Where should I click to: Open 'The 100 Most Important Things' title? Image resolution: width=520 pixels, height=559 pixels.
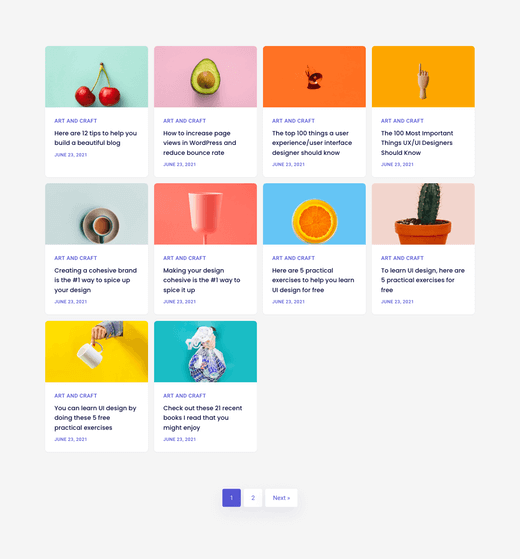417,143
